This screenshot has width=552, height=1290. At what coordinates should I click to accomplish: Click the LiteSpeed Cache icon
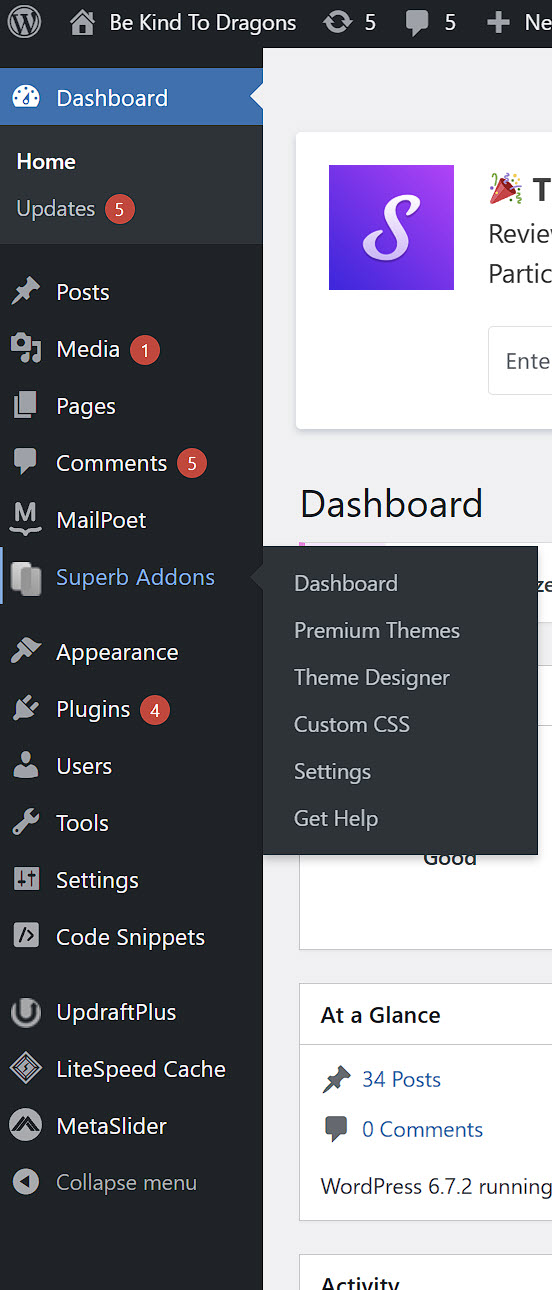point(25,1069)
